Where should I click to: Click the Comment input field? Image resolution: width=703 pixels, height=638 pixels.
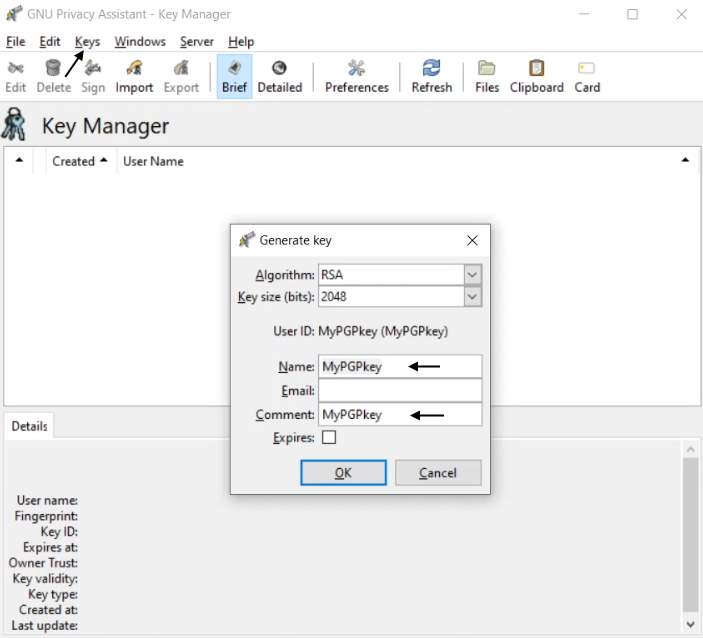point(400,414)
